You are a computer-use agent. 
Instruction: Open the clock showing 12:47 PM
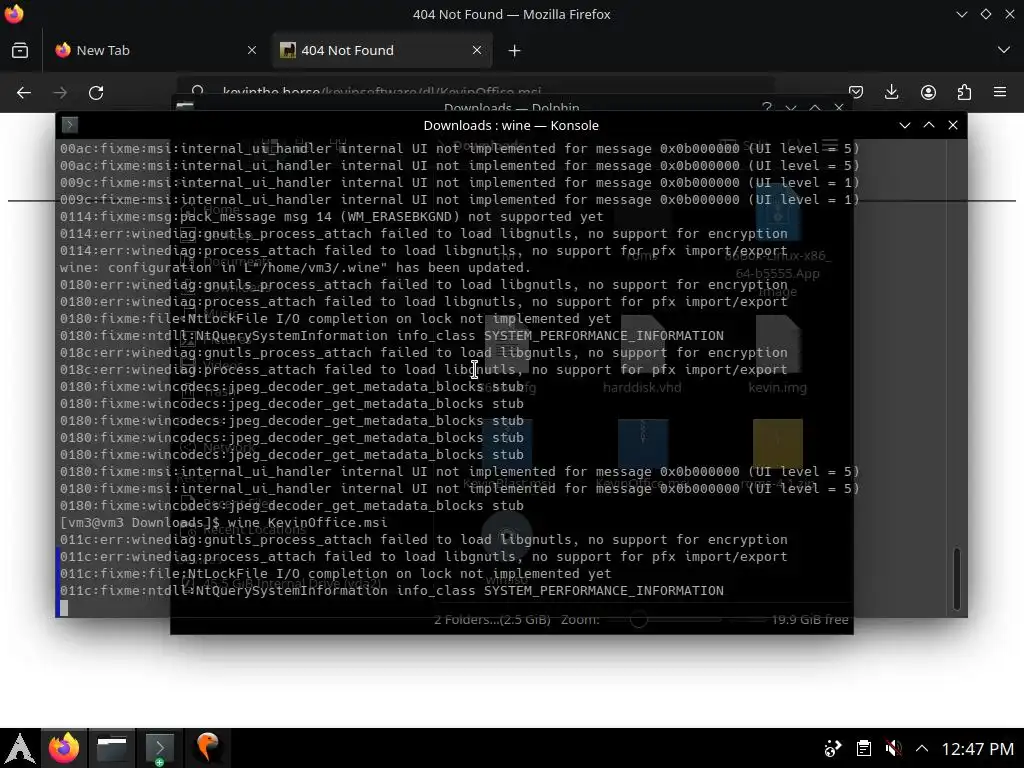[978, 748]
